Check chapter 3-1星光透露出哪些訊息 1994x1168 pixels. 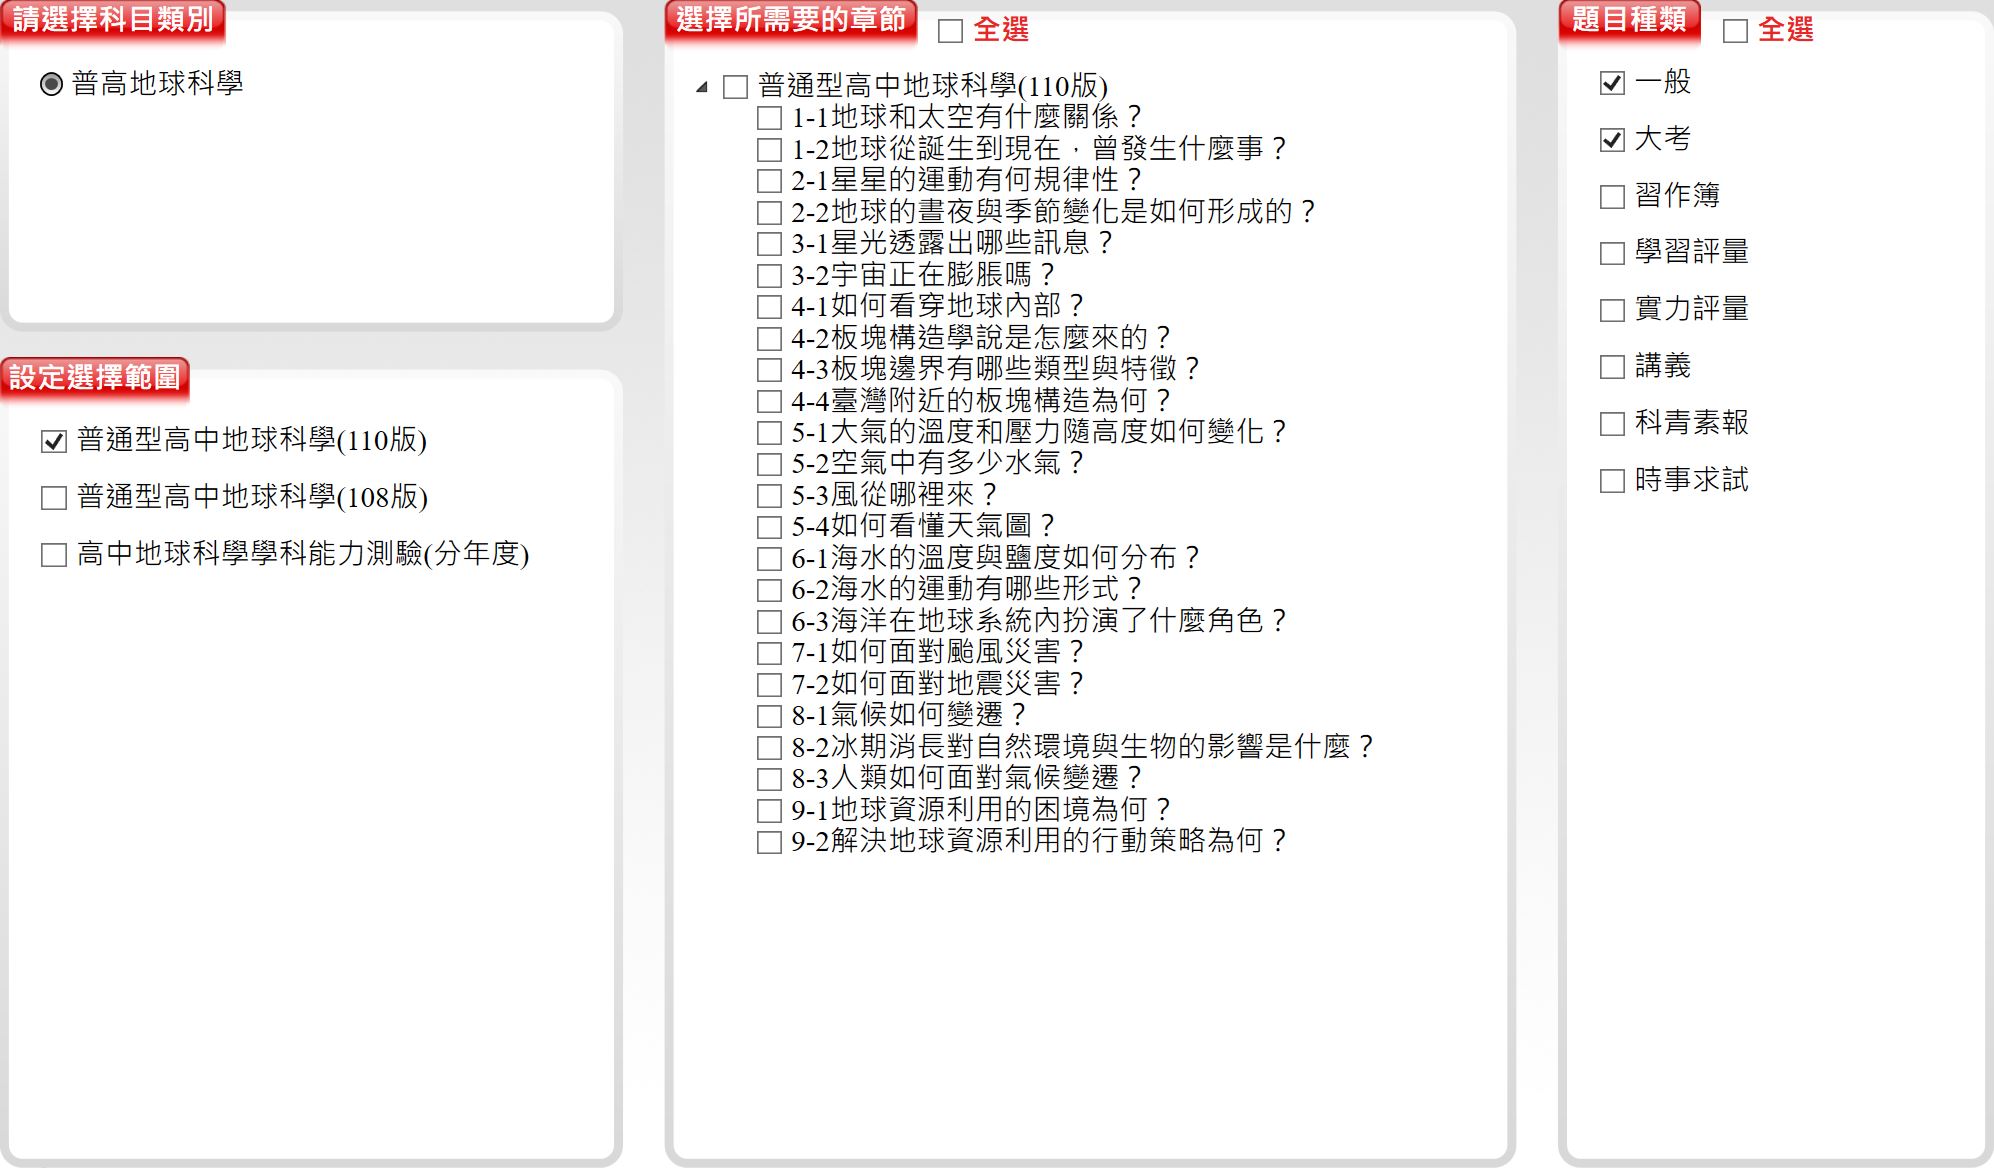(769, 244)
